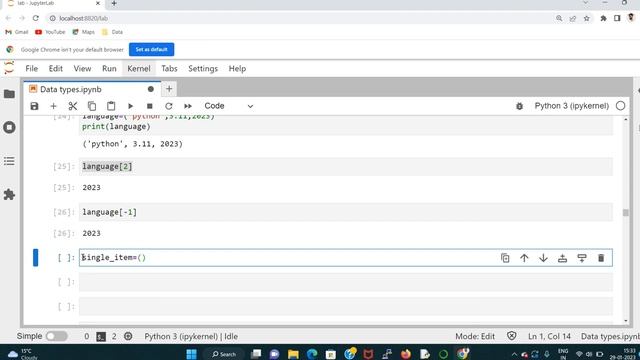Click the language[-1] code cell
This screenshot has height=360, width=640.
coord(346,212)
